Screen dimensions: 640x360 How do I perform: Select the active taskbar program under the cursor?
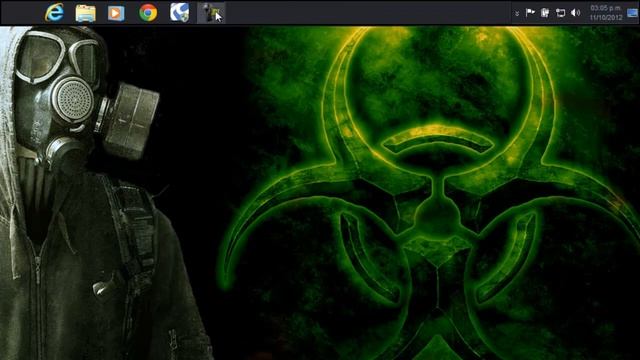(211, 13)
